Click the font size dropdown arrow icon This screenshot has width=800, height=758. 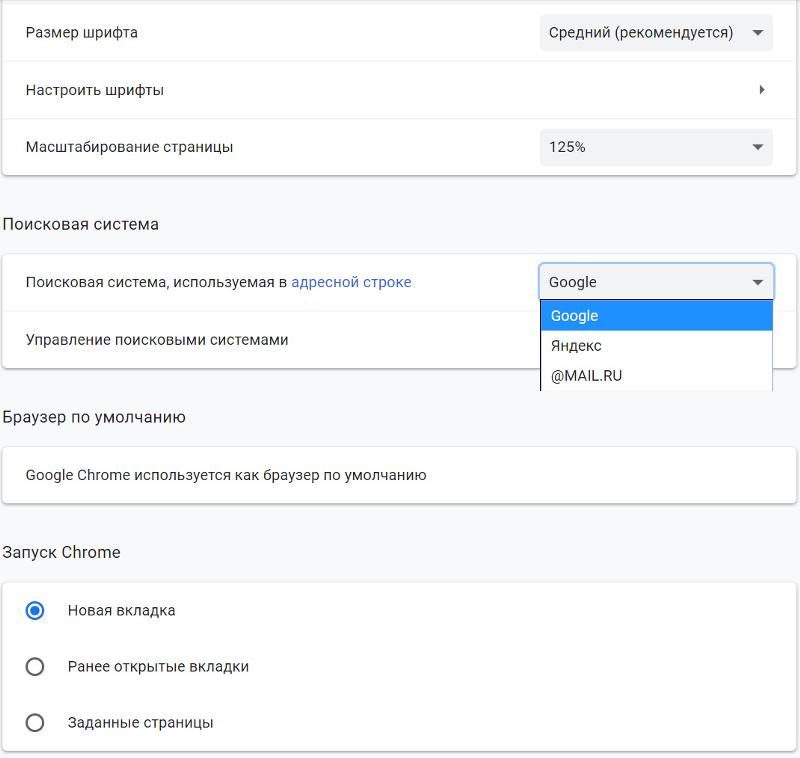click(x=758, y=33)
